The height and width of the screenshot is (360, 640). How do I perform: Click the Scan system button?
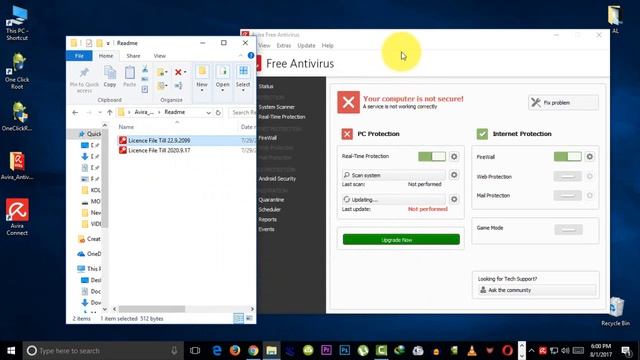(393, 175)
